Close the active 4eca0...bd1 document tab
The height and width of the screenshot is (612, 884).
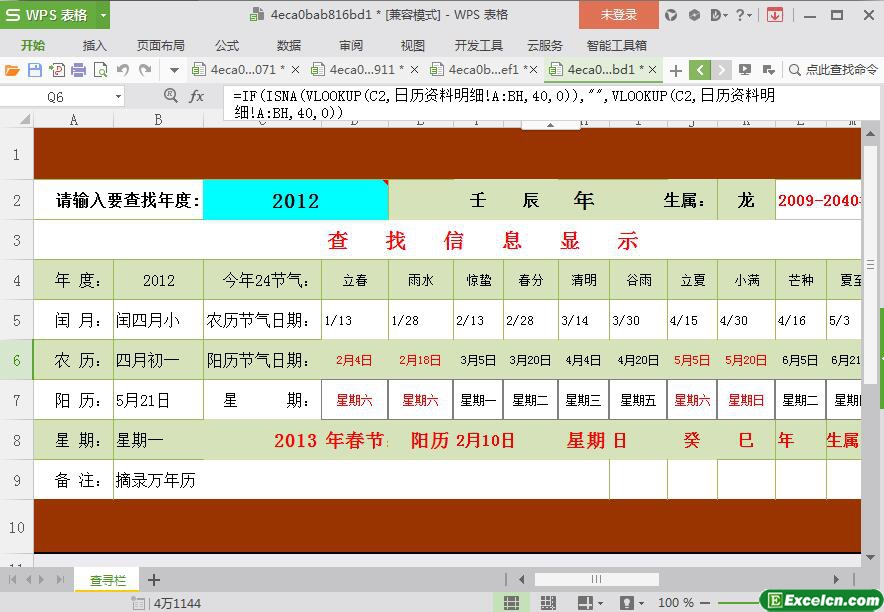(652, 70)
